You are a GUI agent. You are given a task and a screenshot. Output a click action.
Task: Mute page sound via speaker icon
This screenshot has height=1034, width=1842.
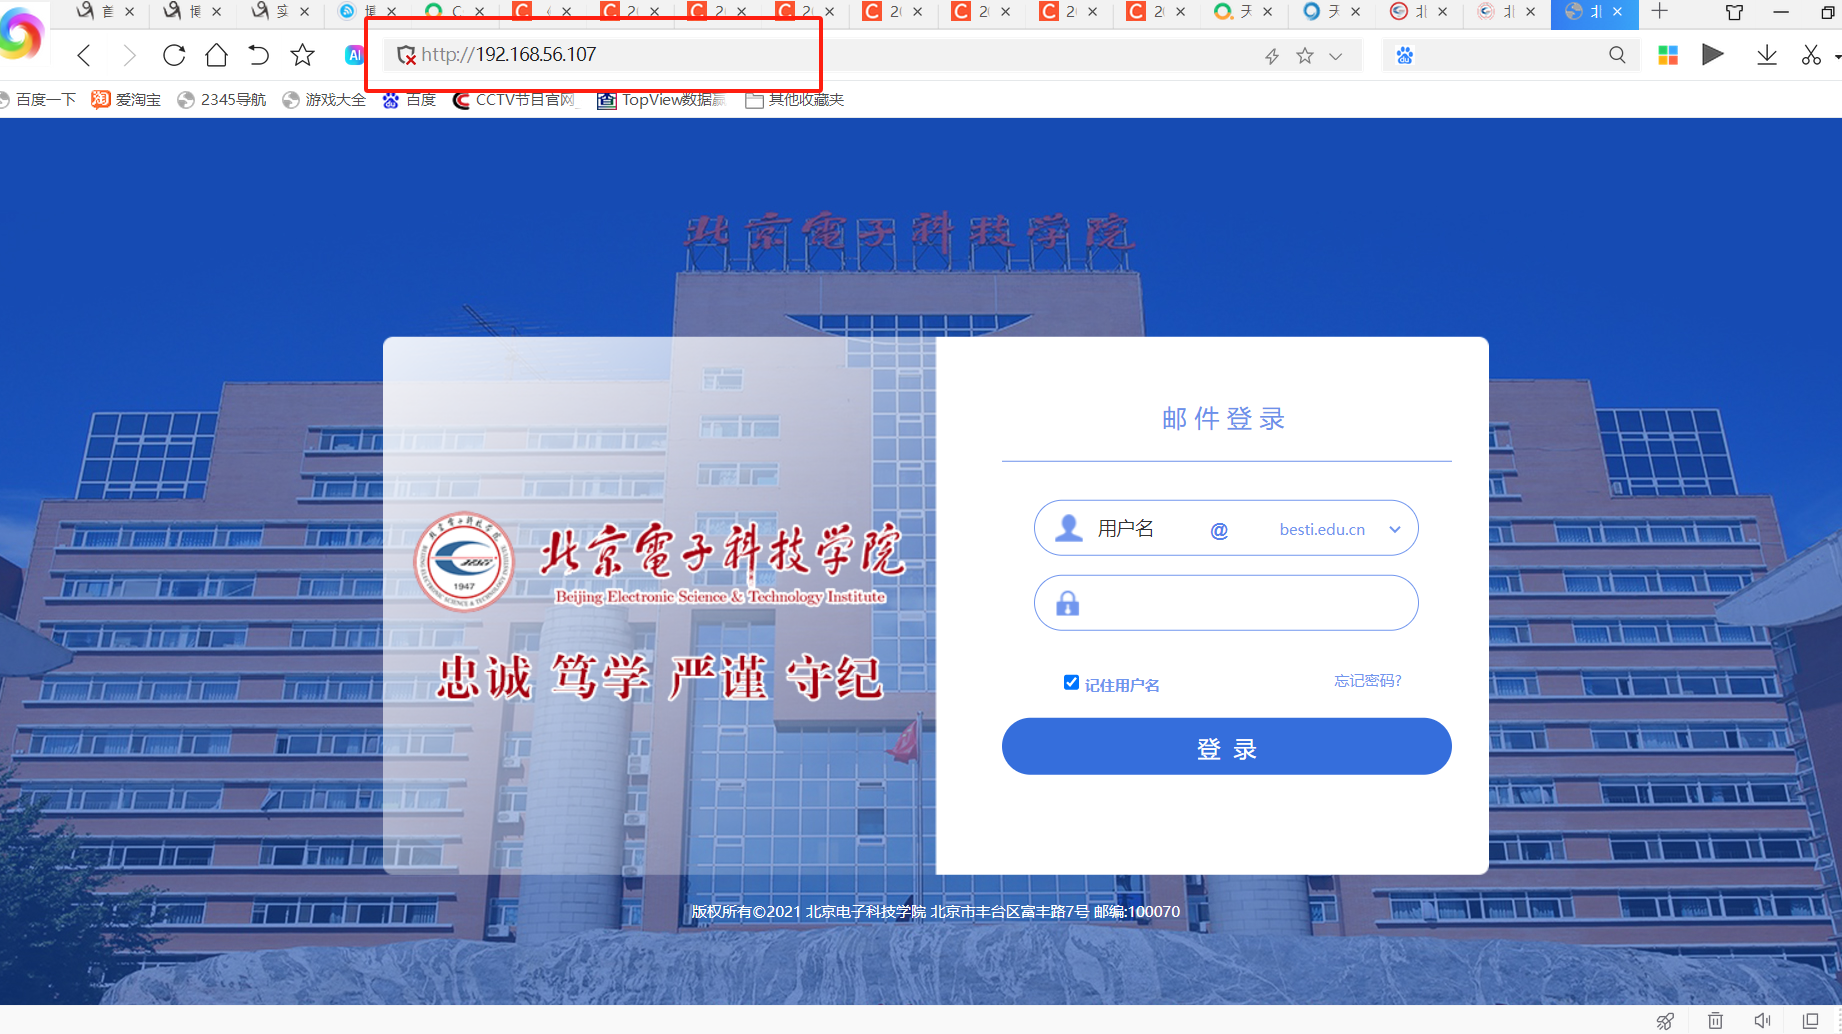click(1762, 1021)
